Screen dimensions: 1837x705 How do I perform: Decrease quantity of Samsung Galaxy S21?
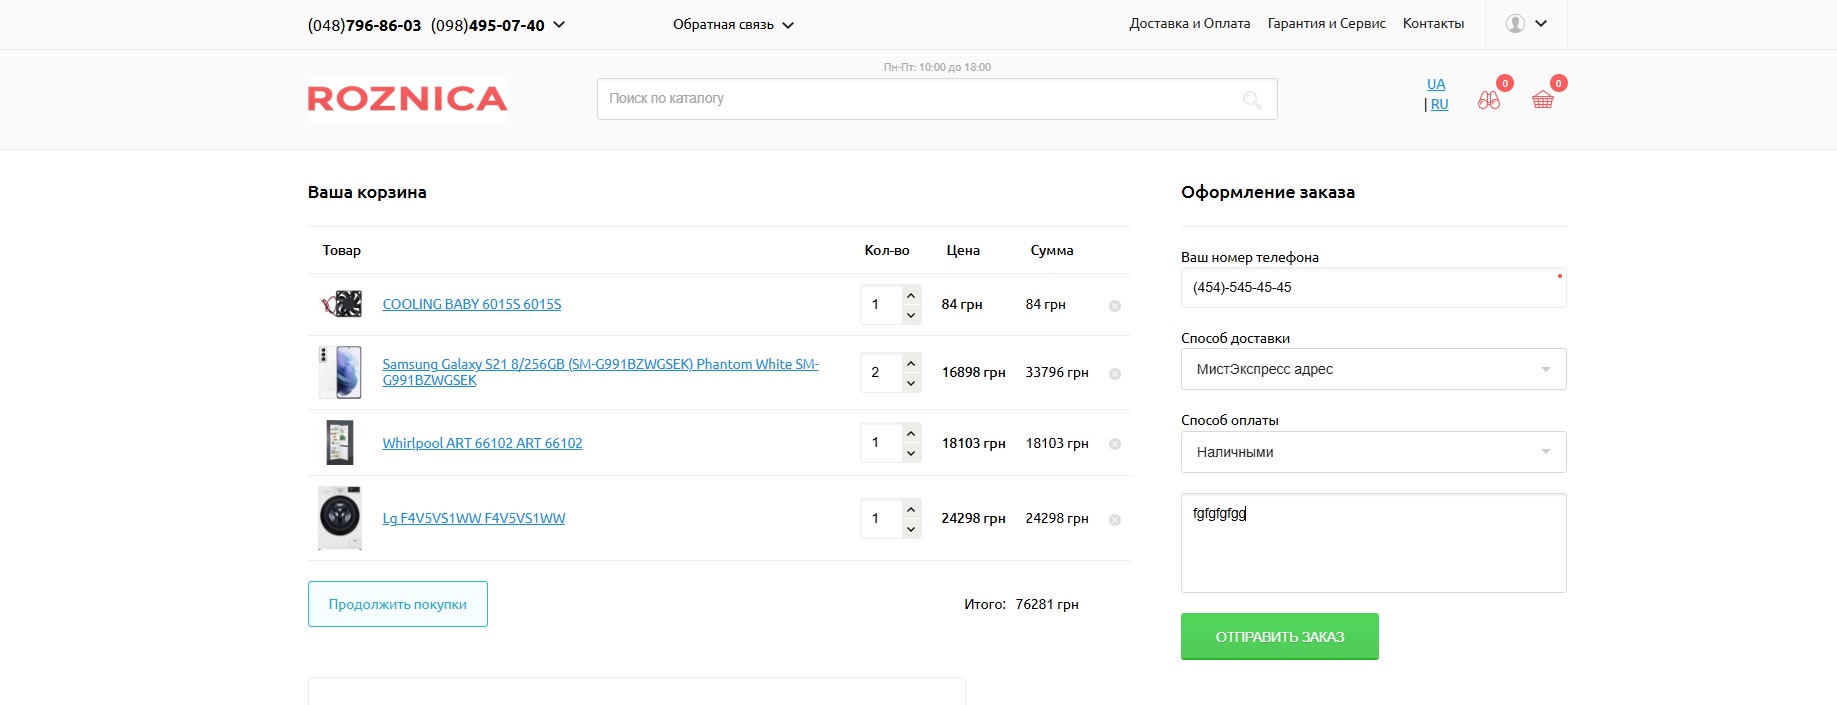[x=910, y=383]
